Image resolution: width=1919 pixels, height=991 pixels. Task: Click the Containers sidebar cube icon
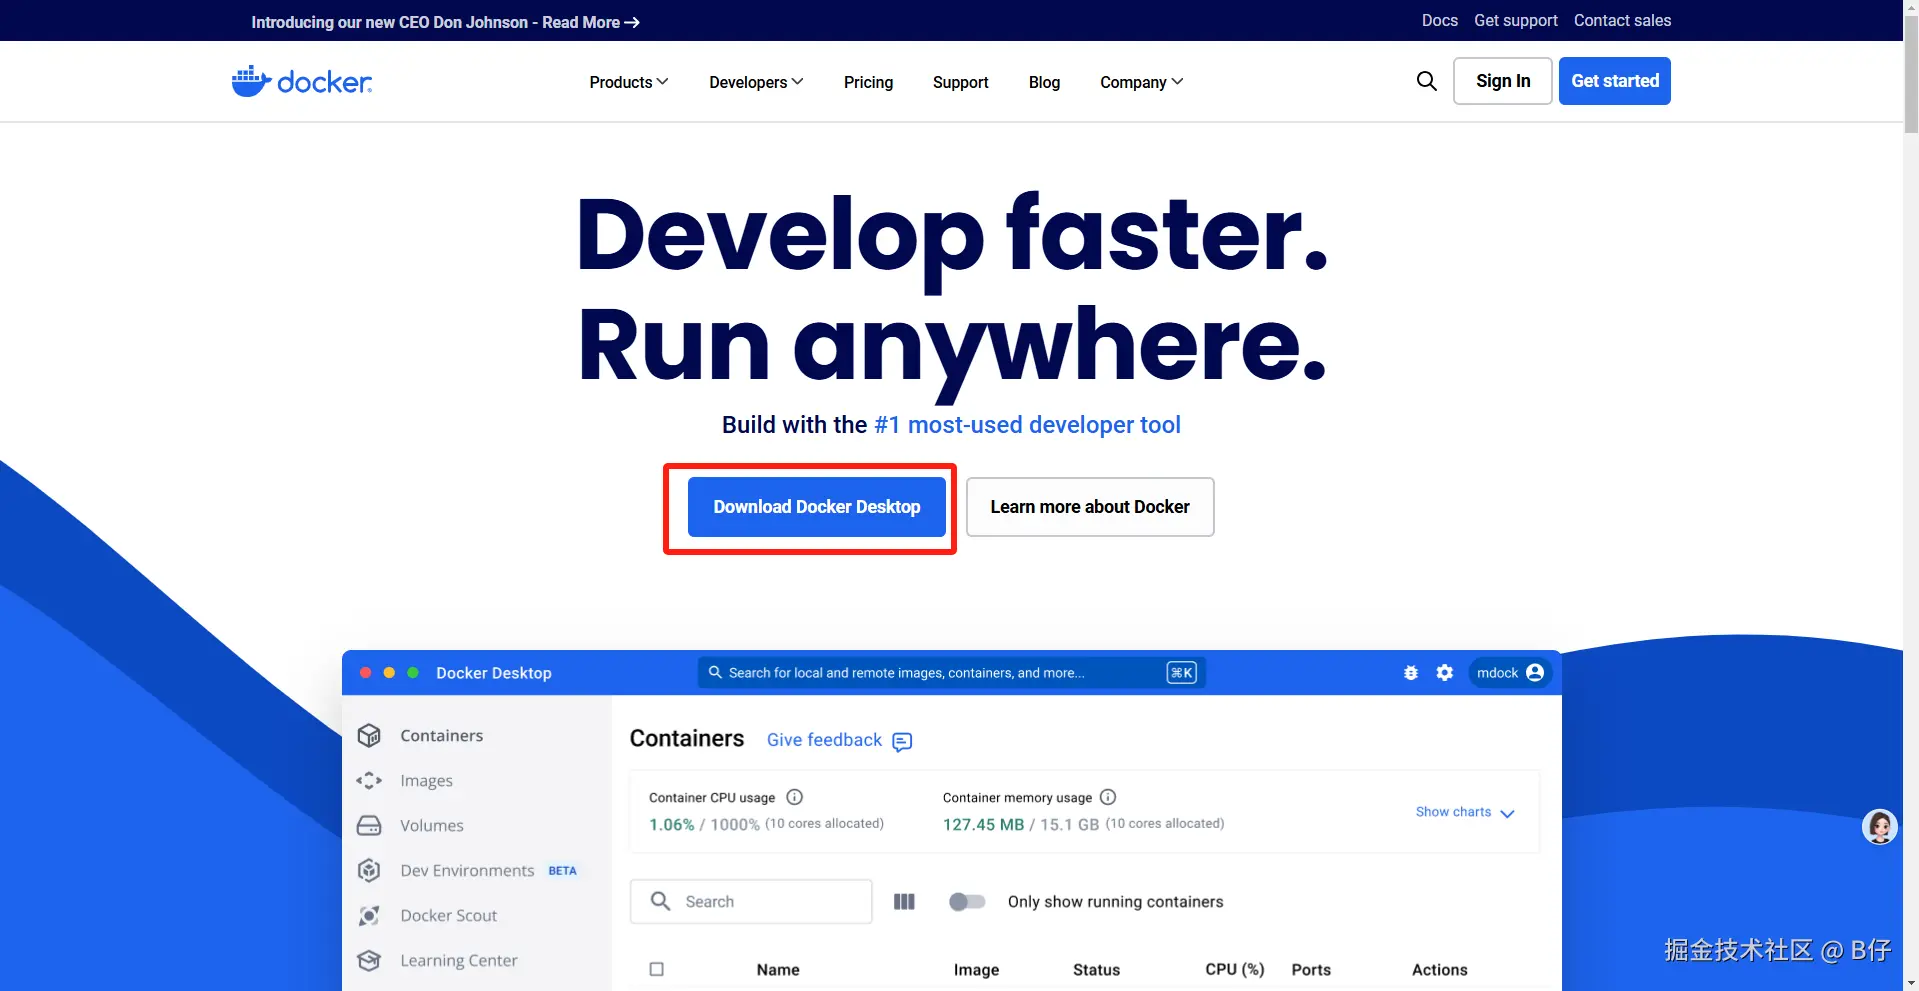369,735
